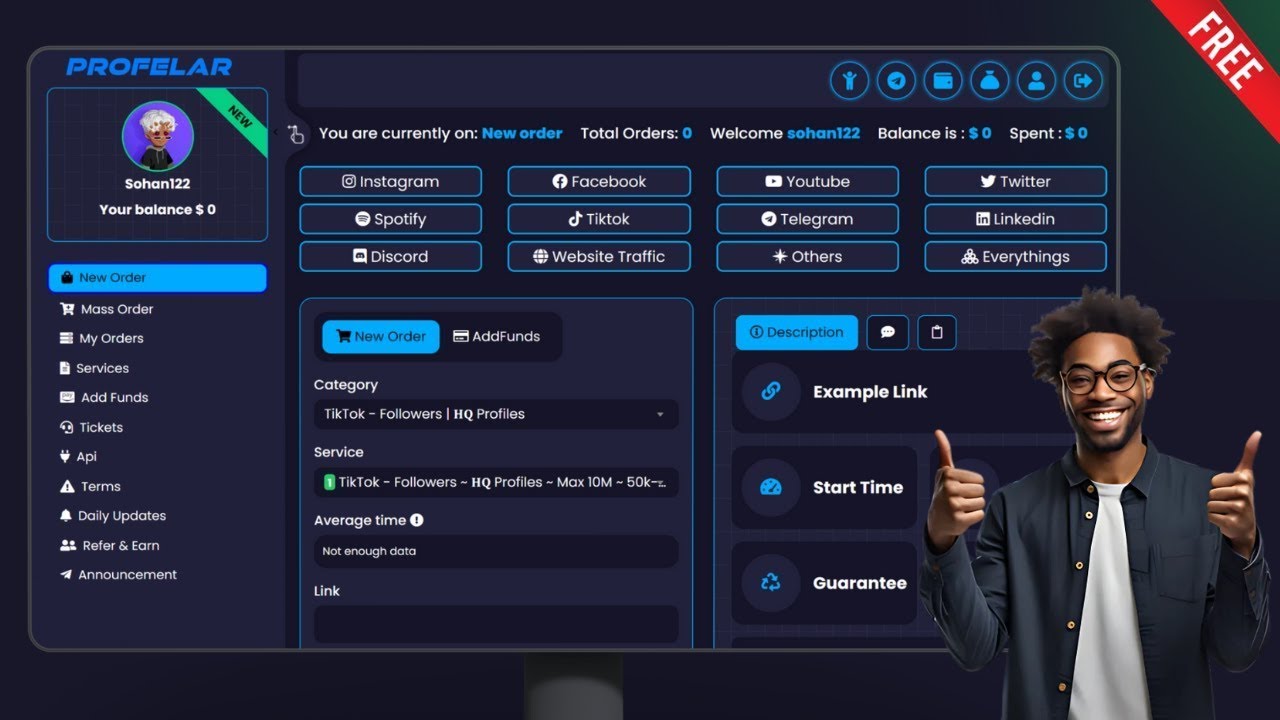Select the Everythings category button

click(1016, 257)
